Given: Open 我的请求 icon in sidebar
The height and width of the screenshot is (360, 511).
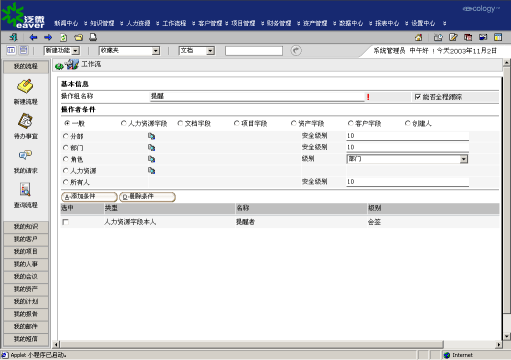Looking at the screenshot, I should [x=25, y=155].
